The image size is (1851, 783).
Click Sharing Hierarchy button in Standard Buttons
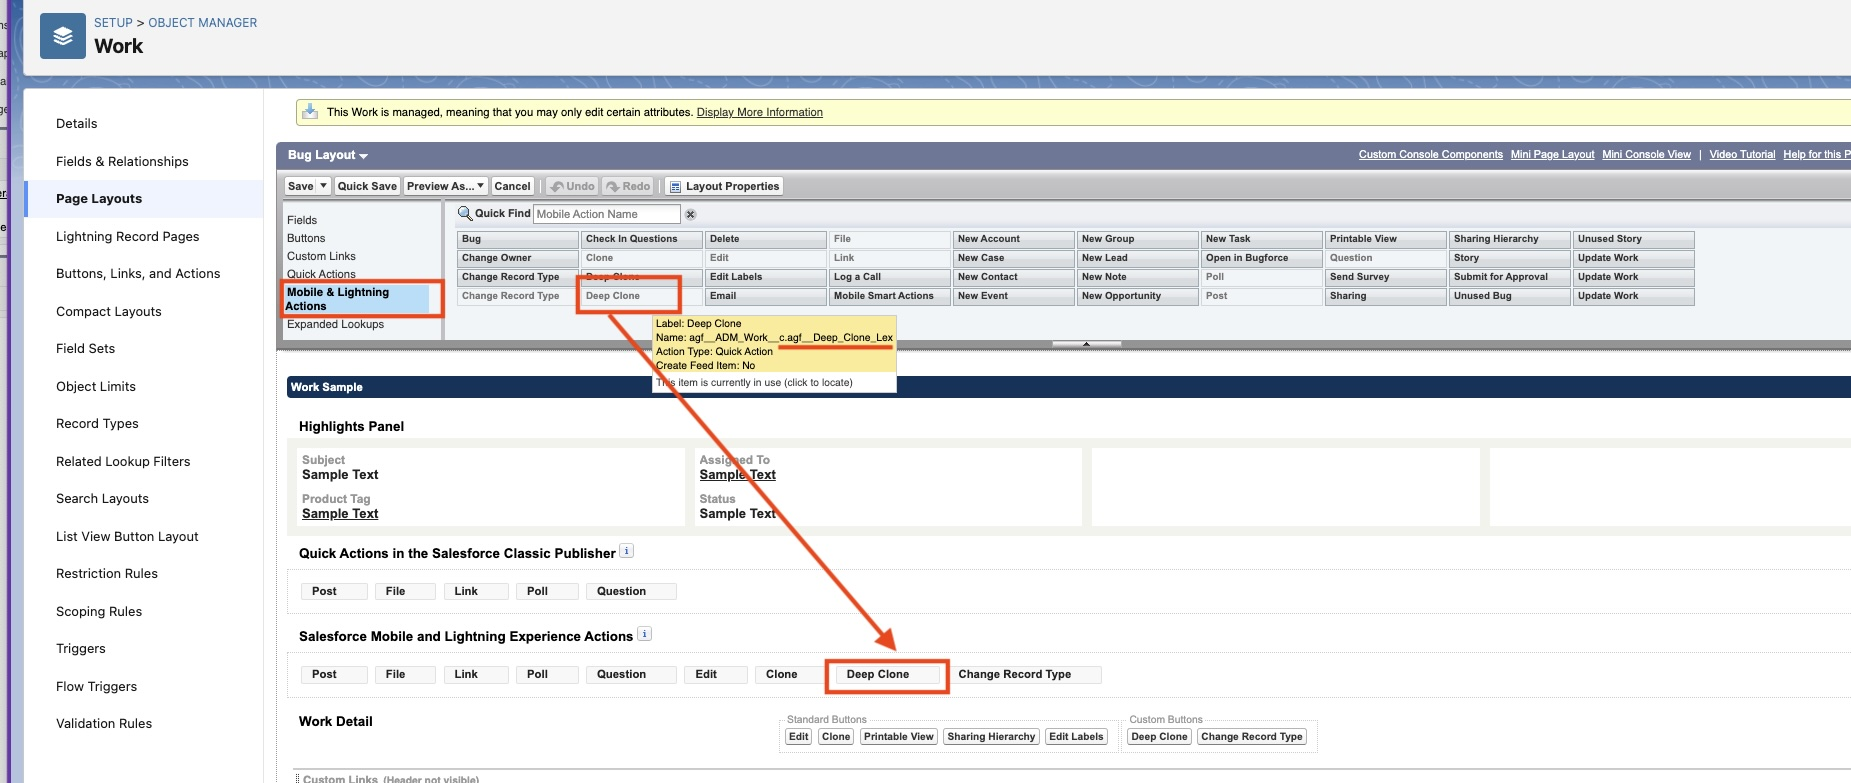pyautogui.click(x=991, y=737)
